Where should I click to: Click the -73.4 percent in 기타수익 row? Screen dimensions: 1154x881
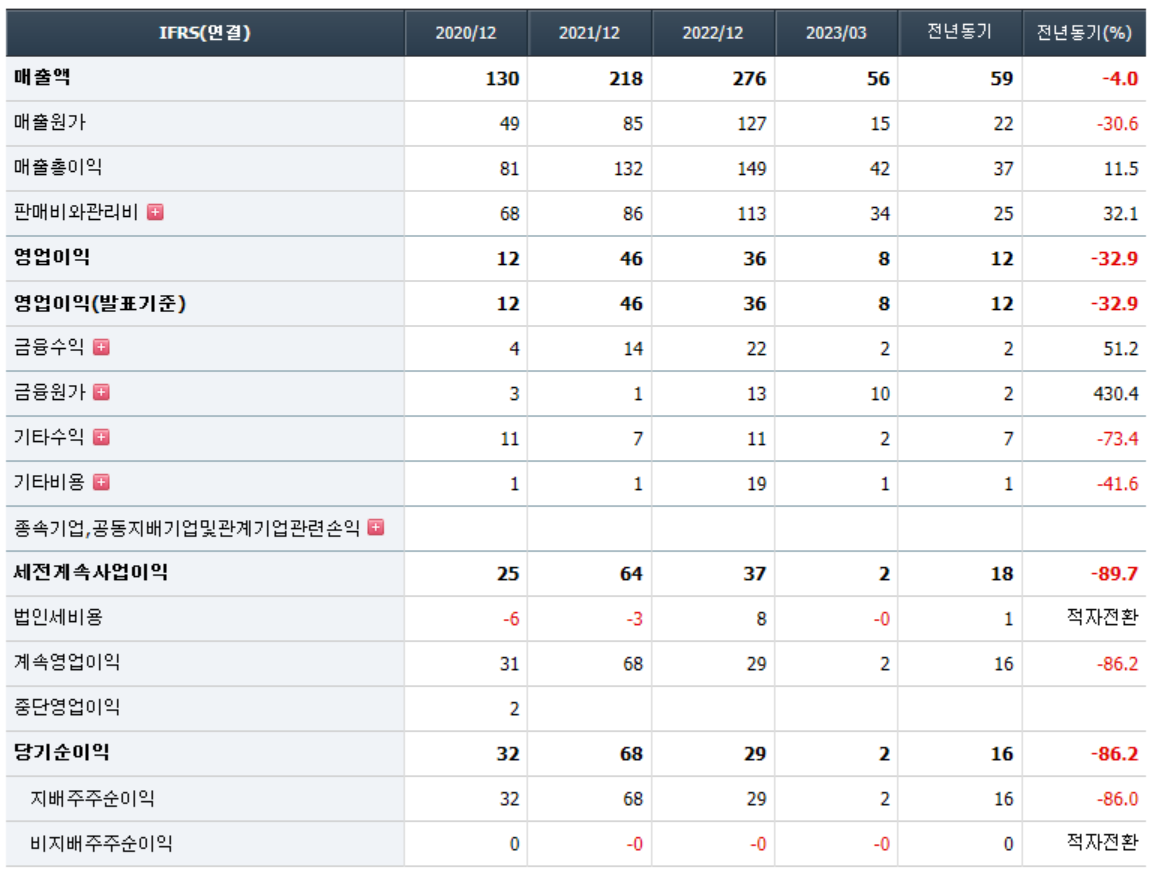click(x=1117, y=439)
